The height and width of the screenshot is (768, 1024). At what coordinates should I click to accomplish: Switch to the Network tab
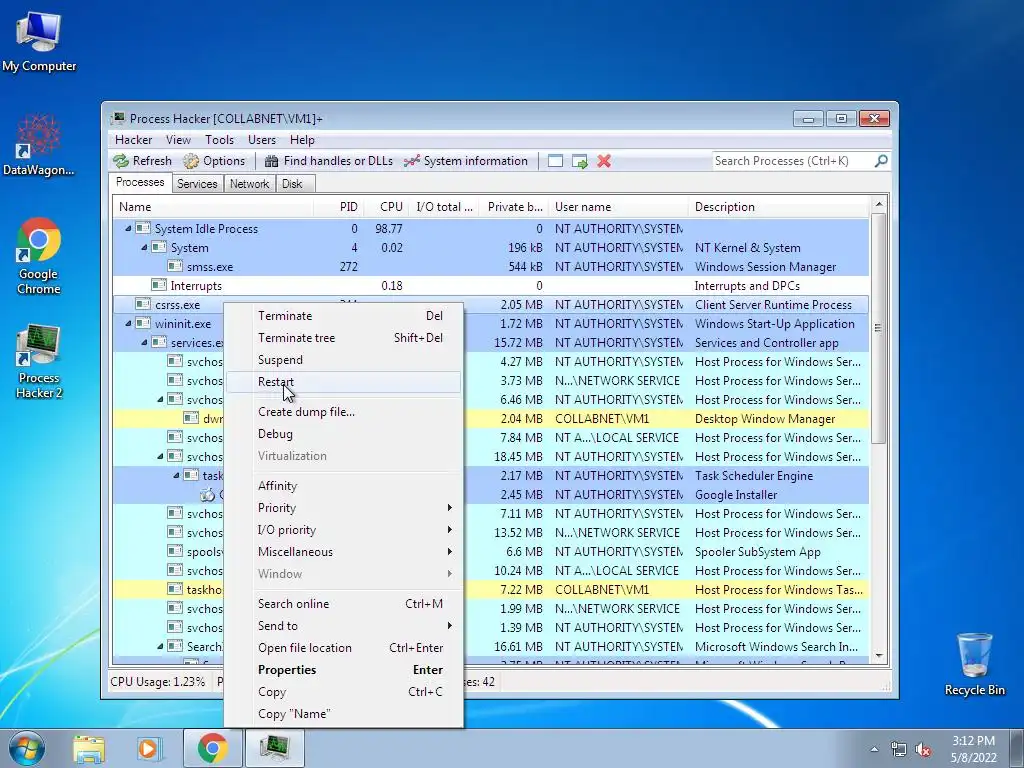(x=249, y=184)
